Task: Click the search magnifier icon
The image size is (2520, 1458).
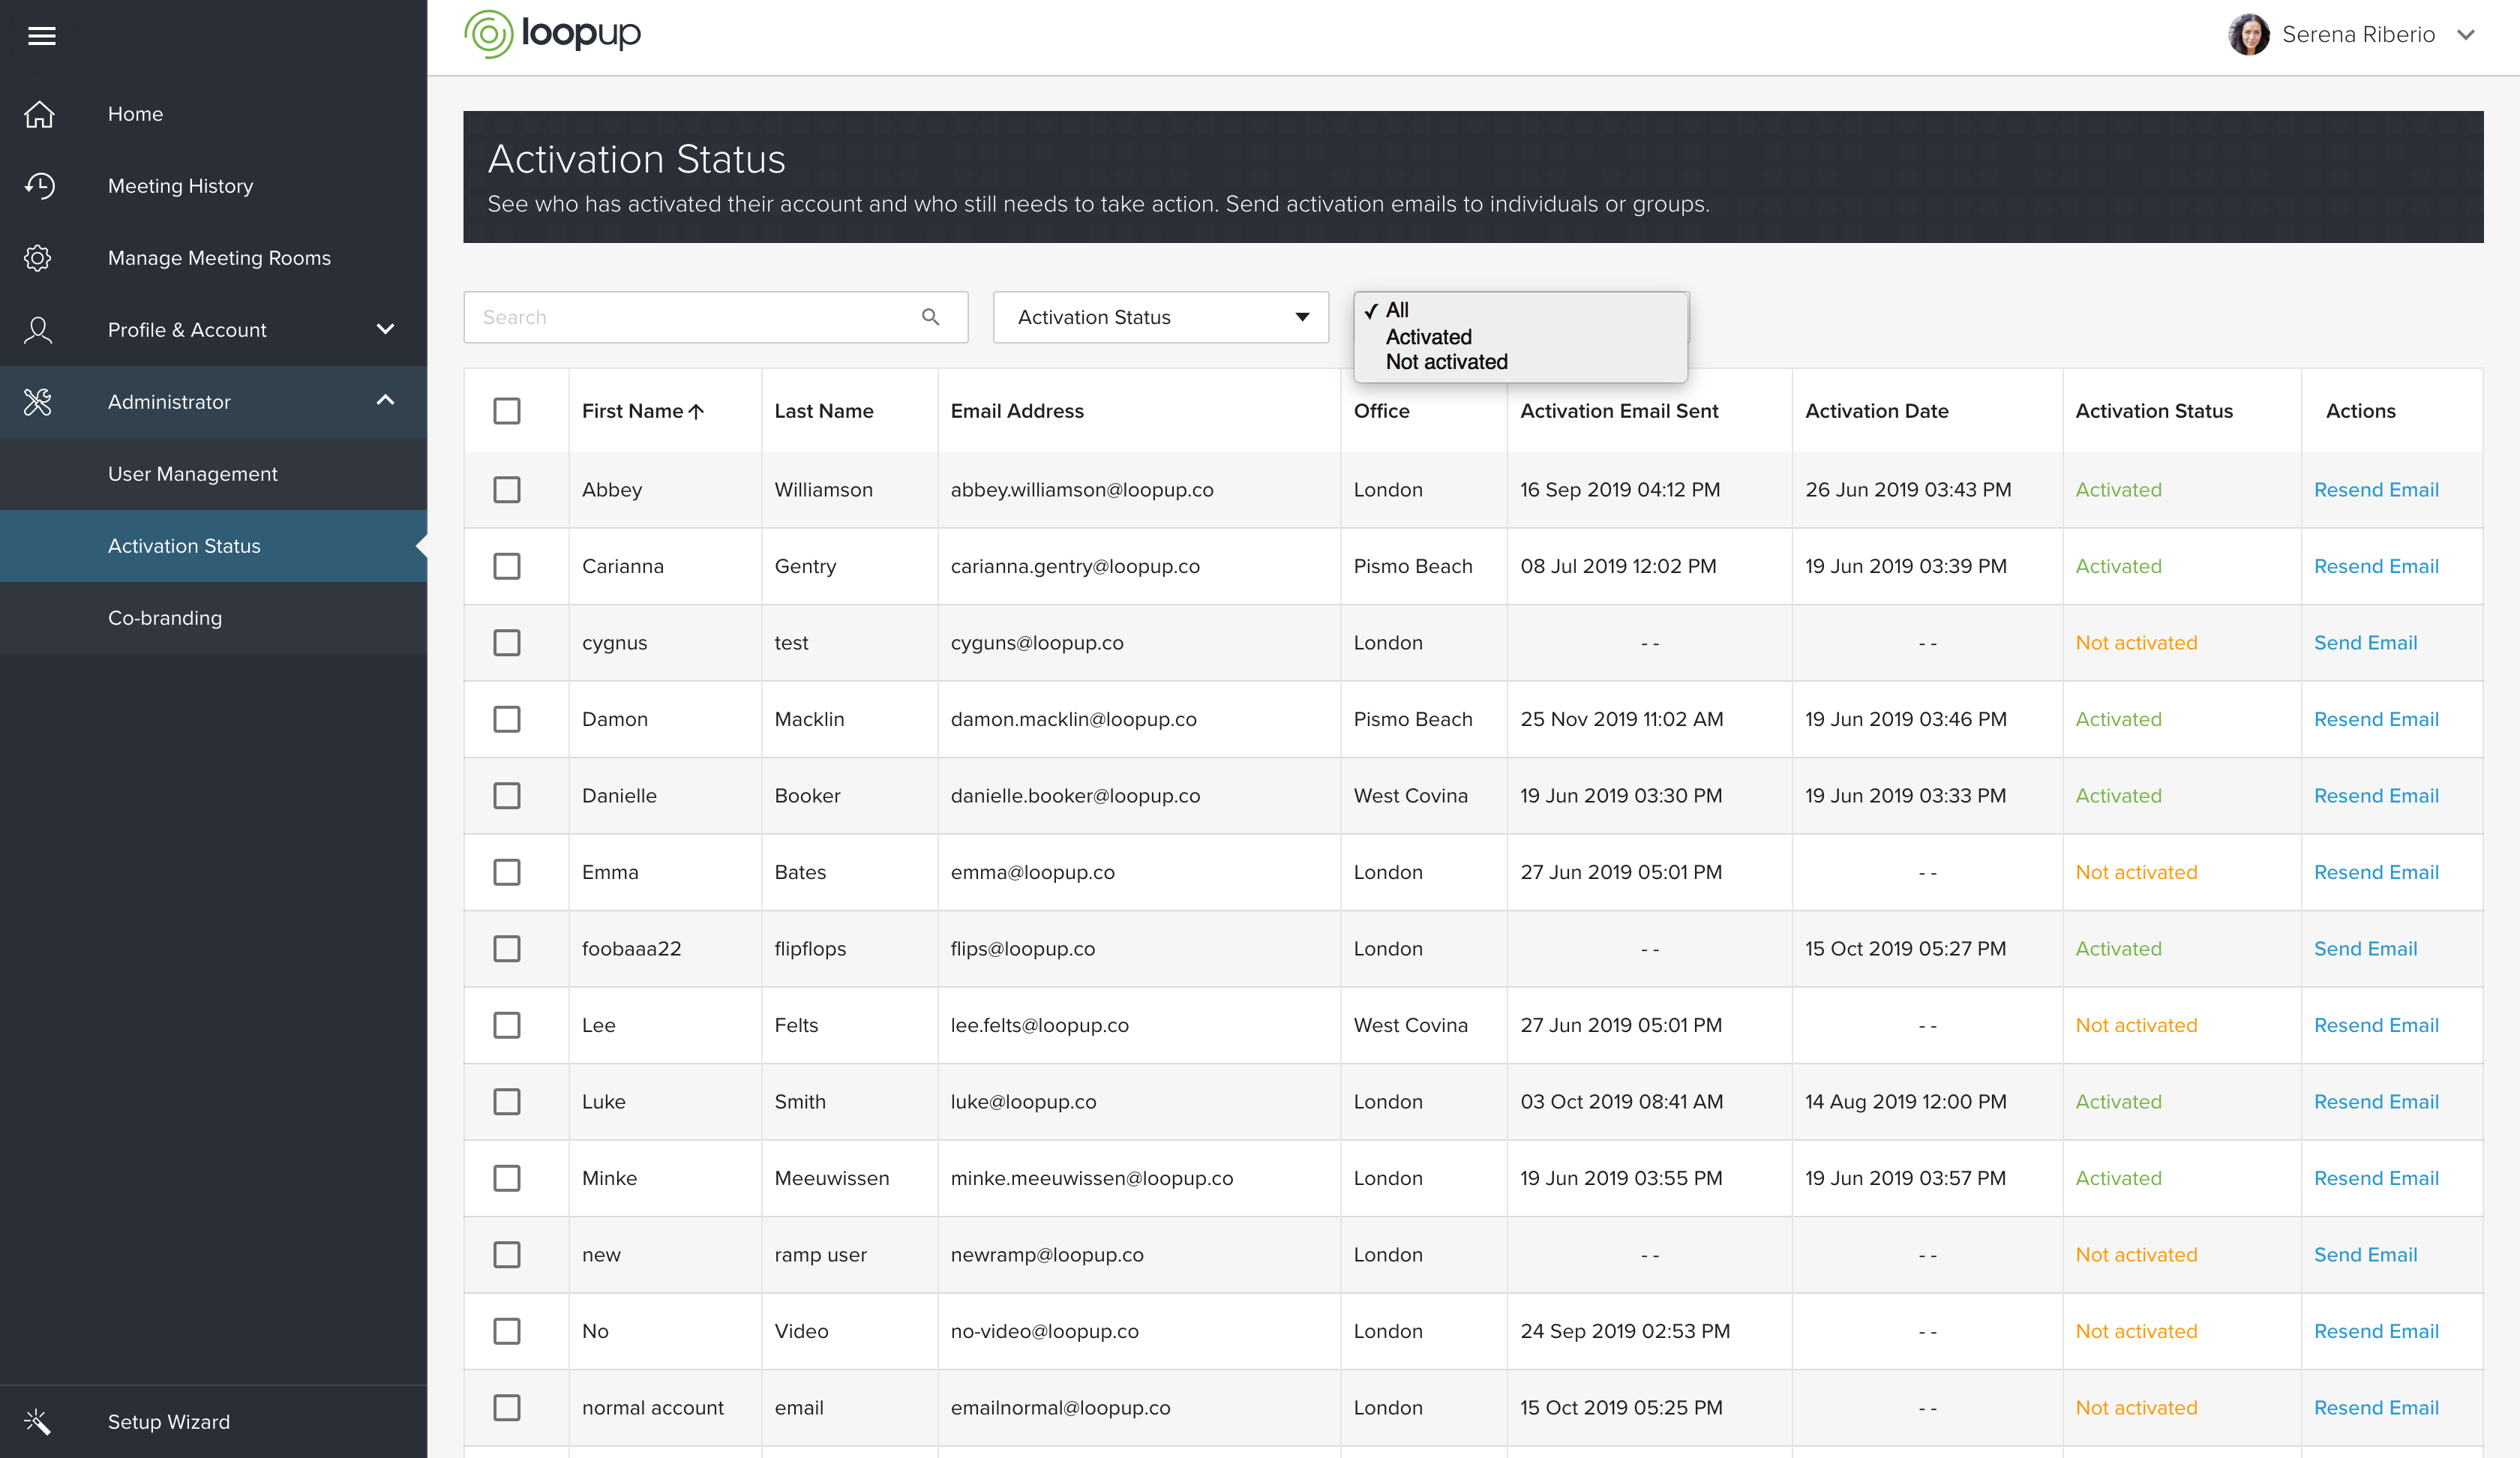Action: click(930, 317)
